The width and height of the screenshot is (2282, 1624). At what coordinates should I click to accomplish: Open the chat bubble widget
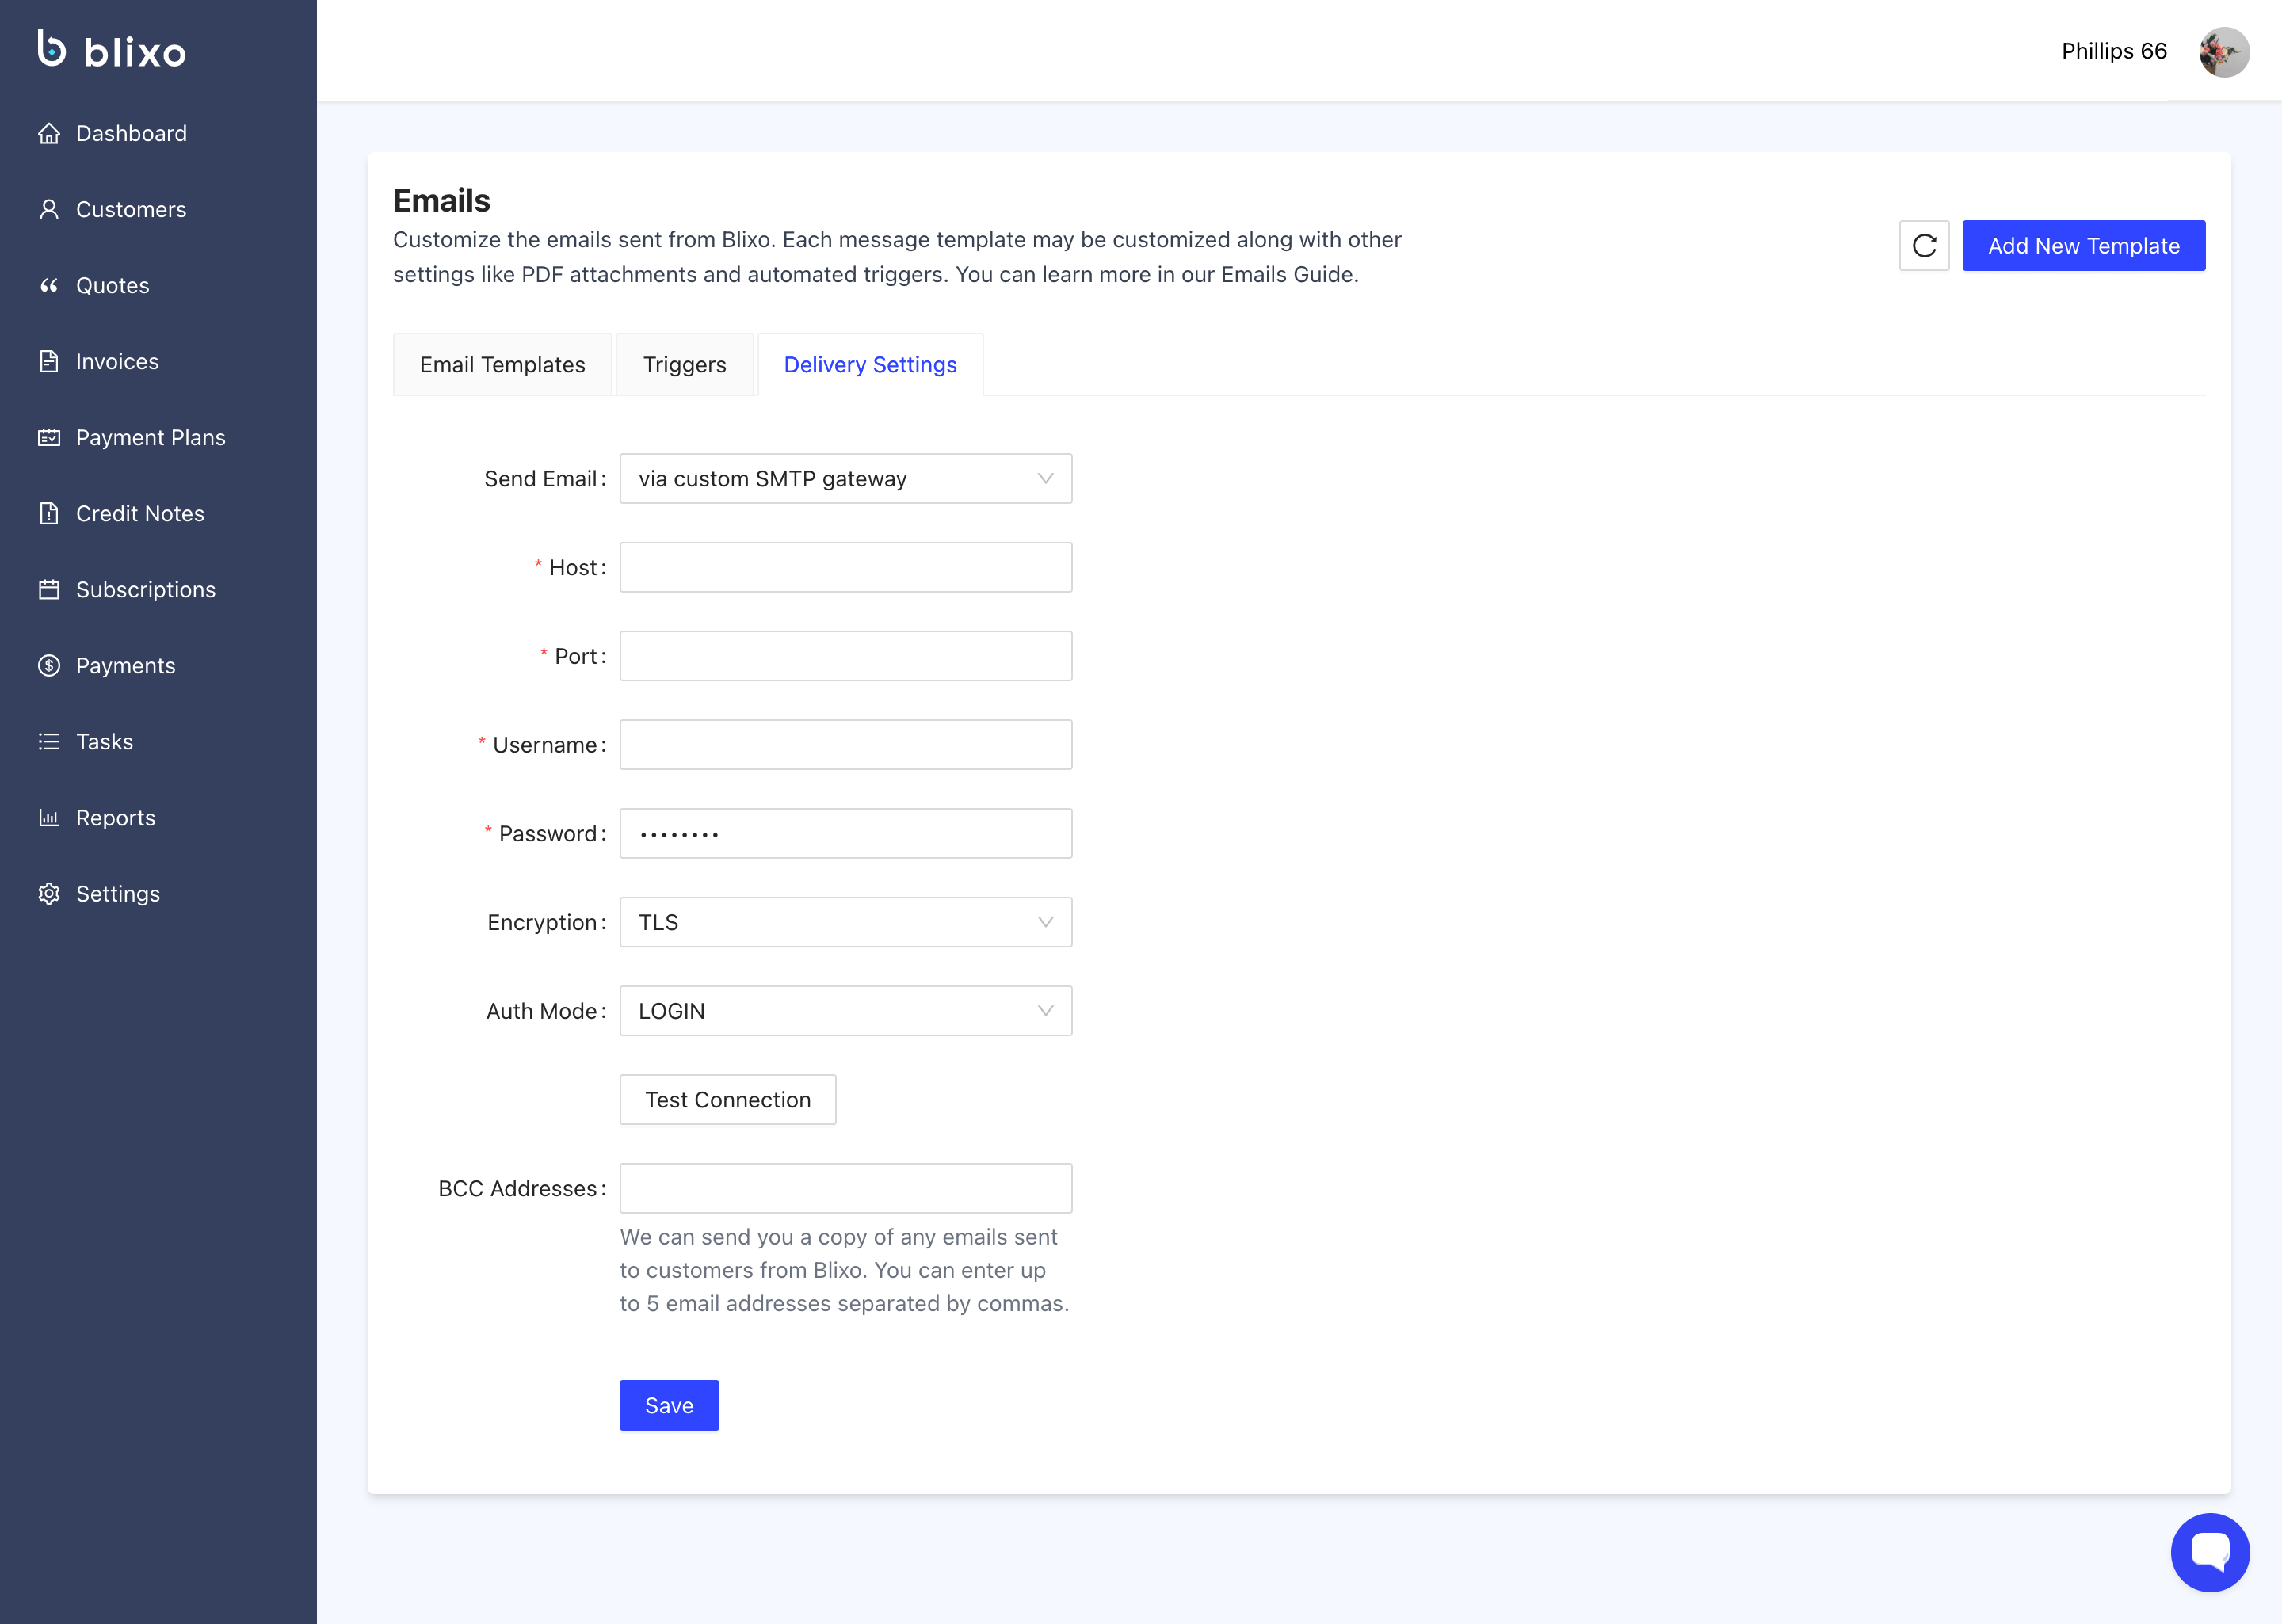2209,1551
